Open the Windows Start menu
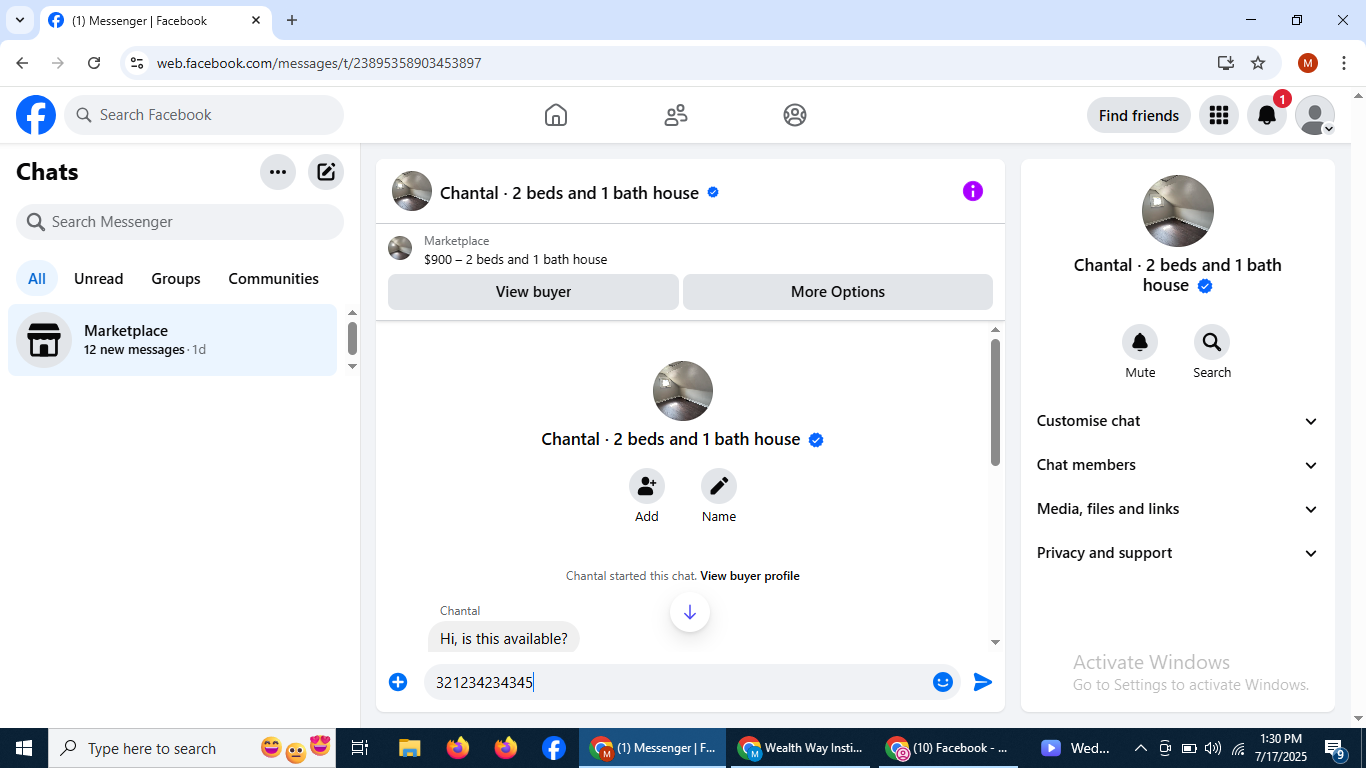The width and height of the screenshot is (1366, 768). pos(24,748)
